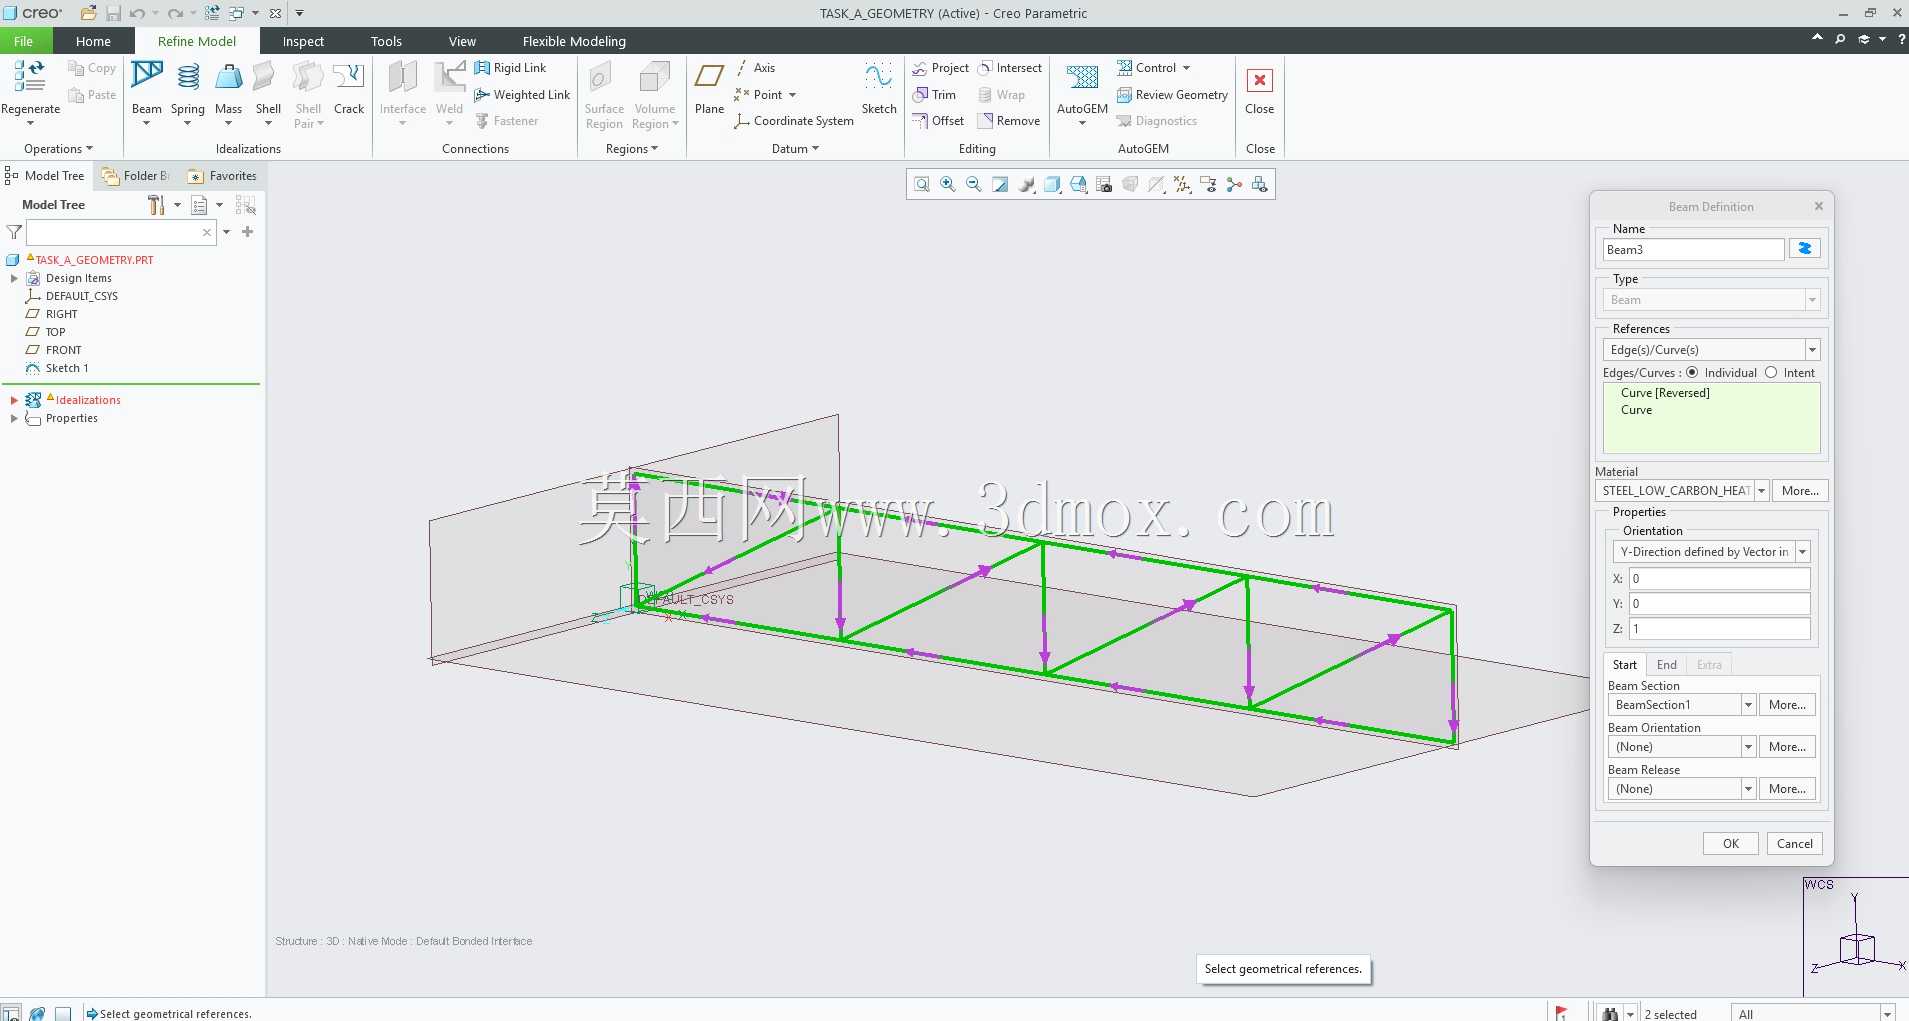Open the selection filter All dropdown
Viewport: 1909px width, 1021px height.
tap(1887, 1014)
